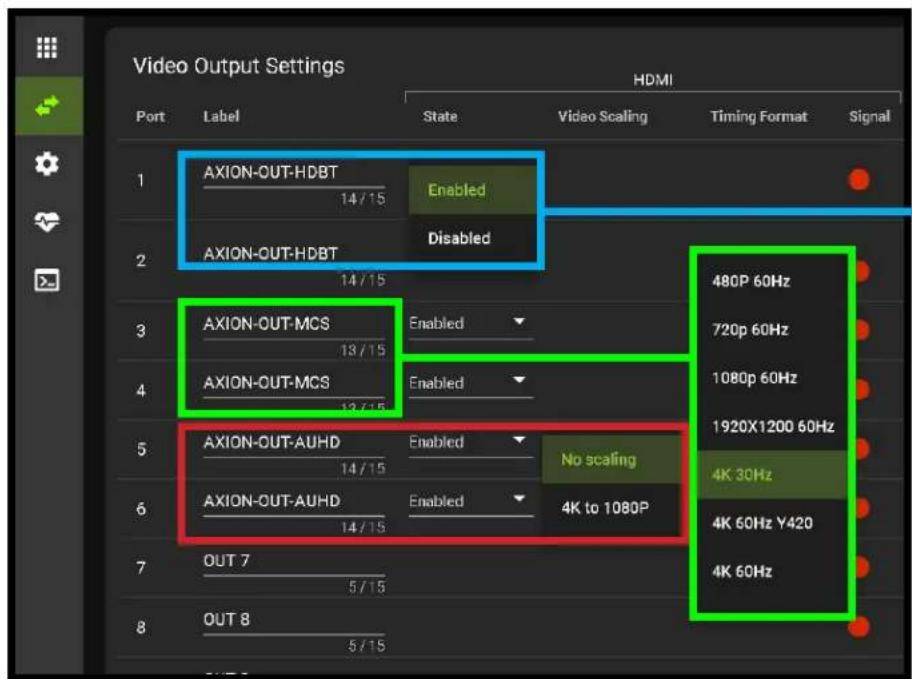
Task: Click the State column header
Action: pos(440,116)
